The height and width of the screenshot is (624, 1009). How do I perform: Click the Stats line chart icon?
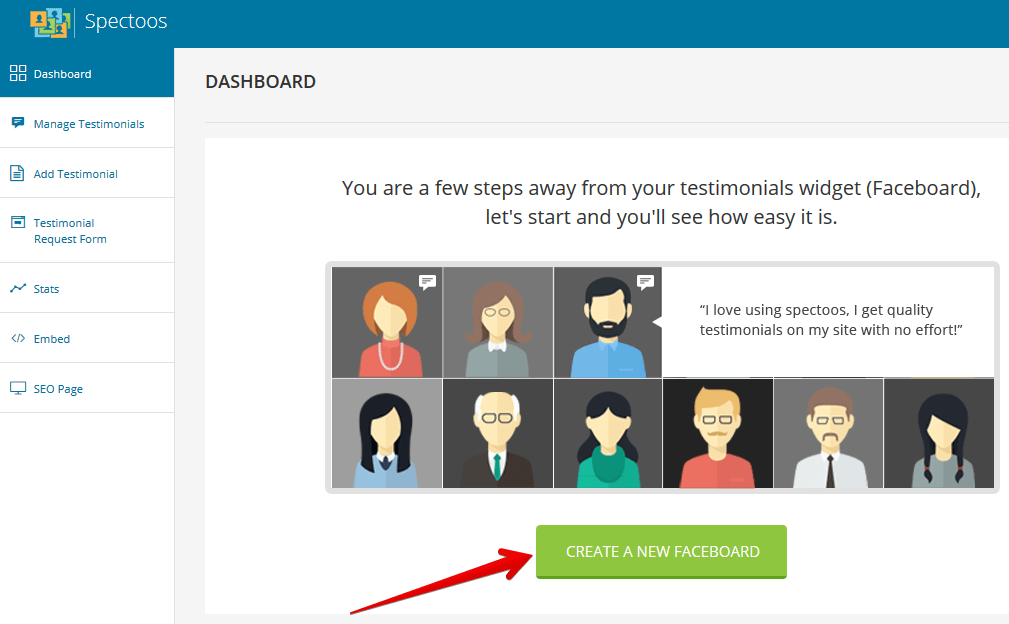click(18, 288)
